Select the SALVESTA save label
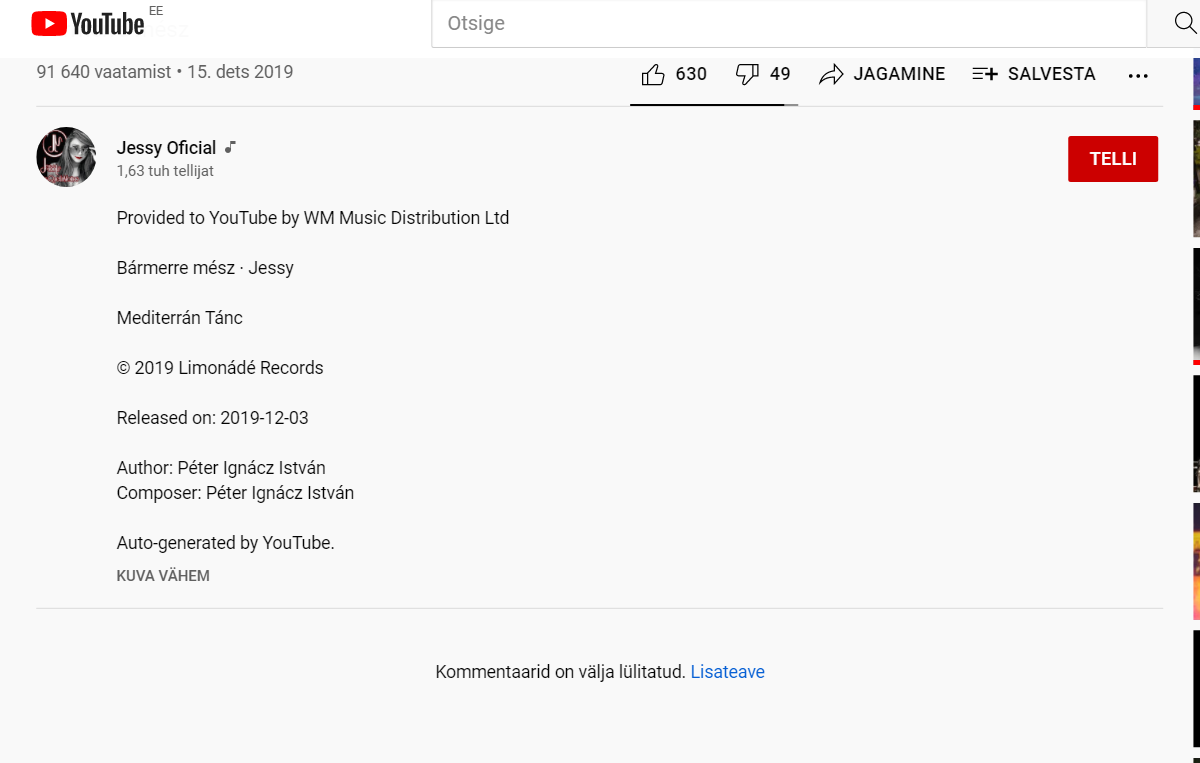1200x763 pixels. click(1051, 74)
